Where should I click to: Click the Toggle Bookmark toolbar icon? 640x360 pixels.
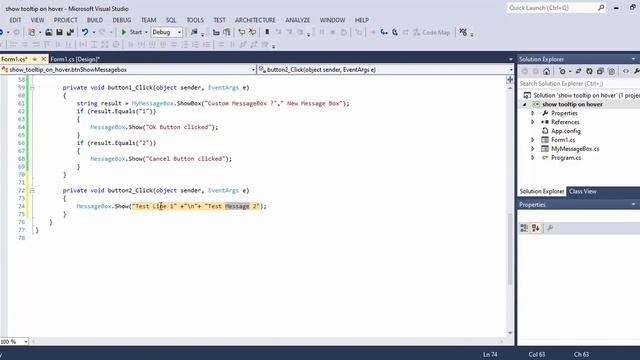[x=267, y=32]
